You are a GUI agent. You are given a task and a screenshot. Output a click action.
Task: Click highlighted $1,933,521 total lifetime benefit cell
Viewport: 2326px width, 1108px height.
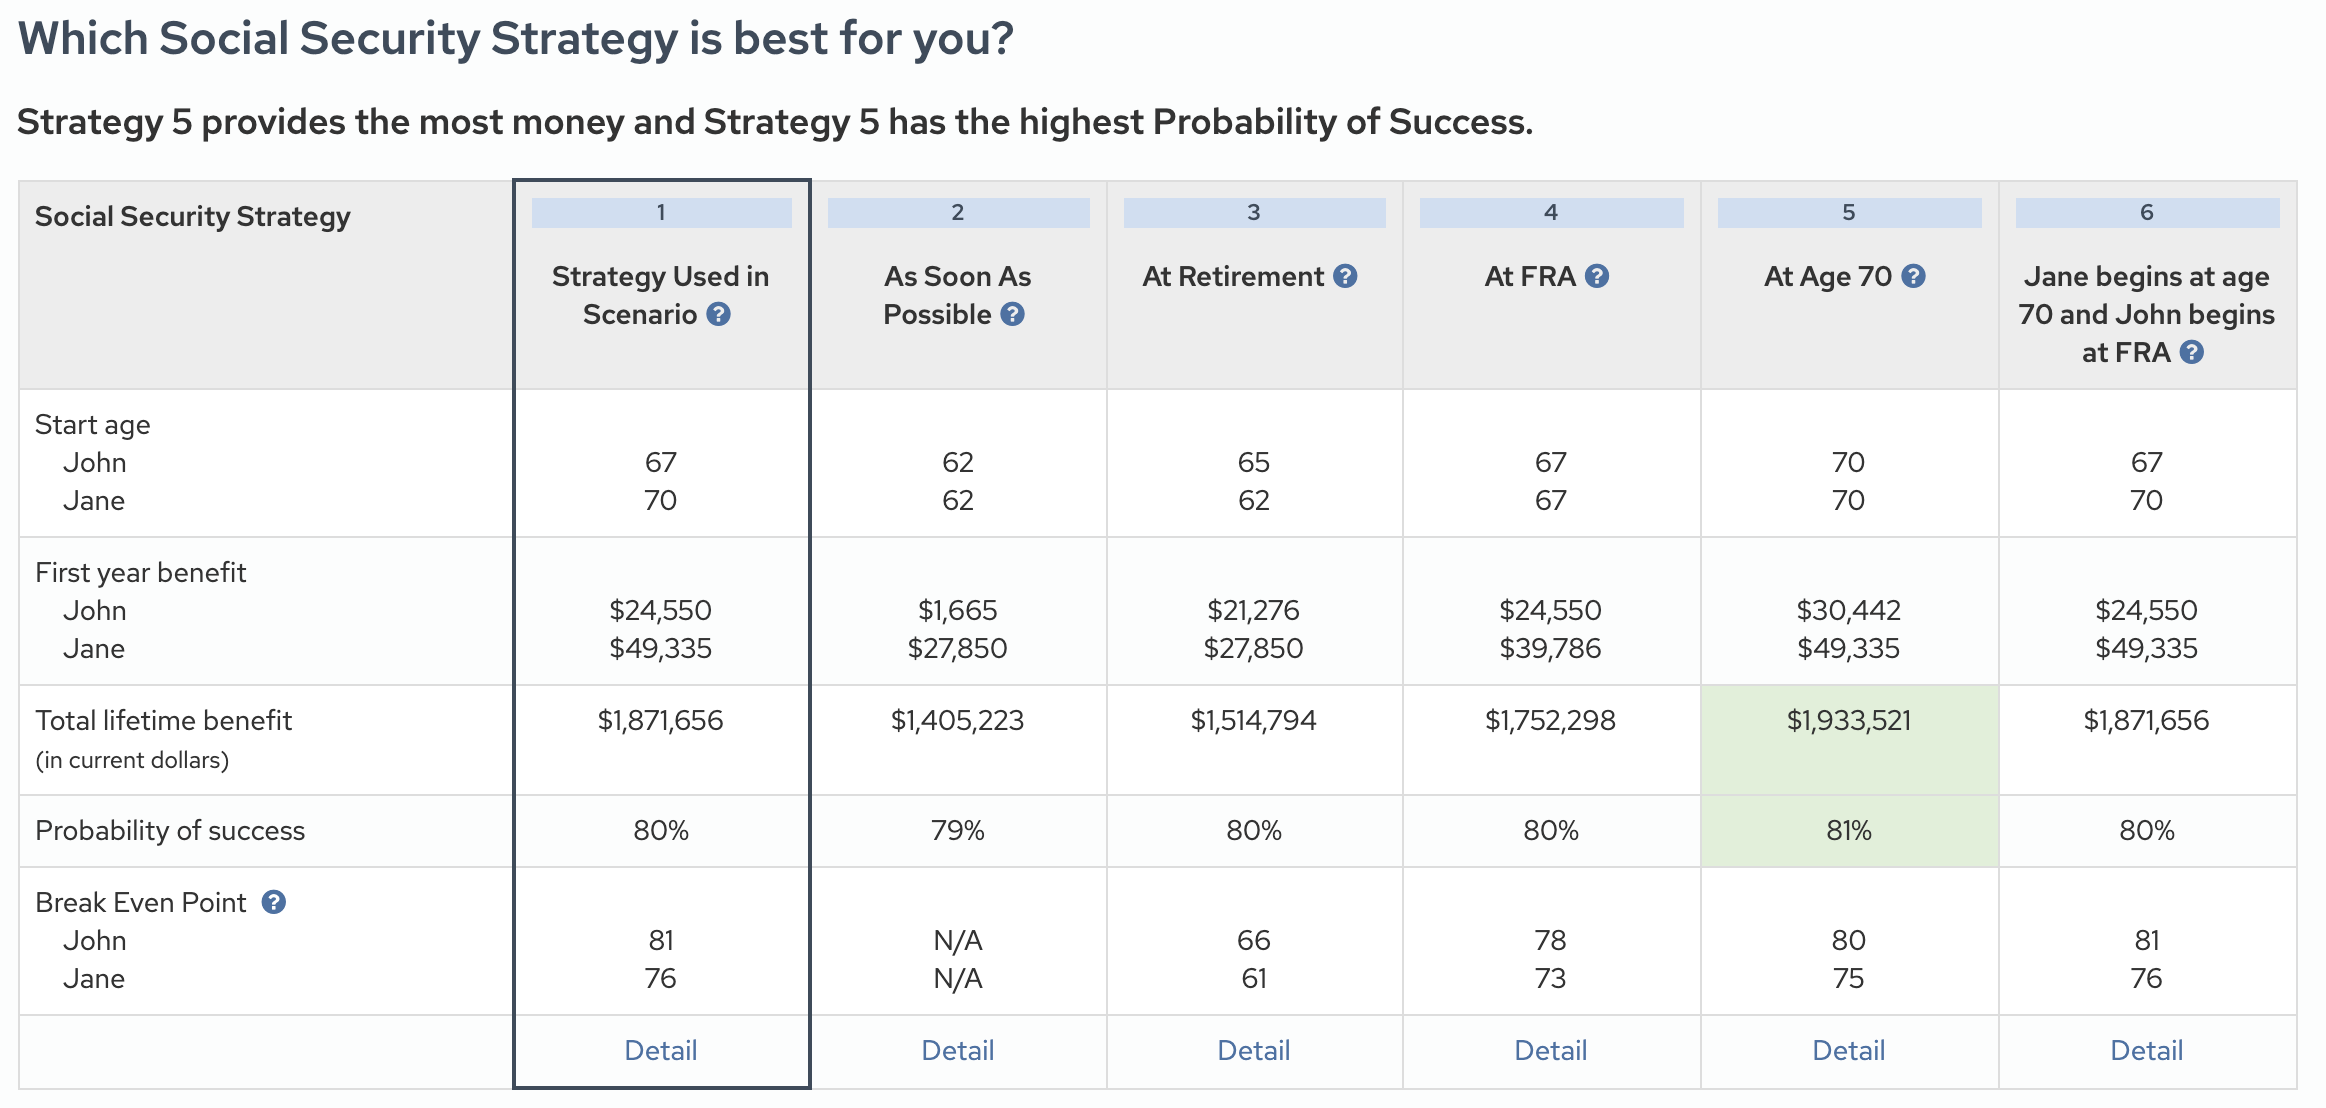[x=1848, y=721]
